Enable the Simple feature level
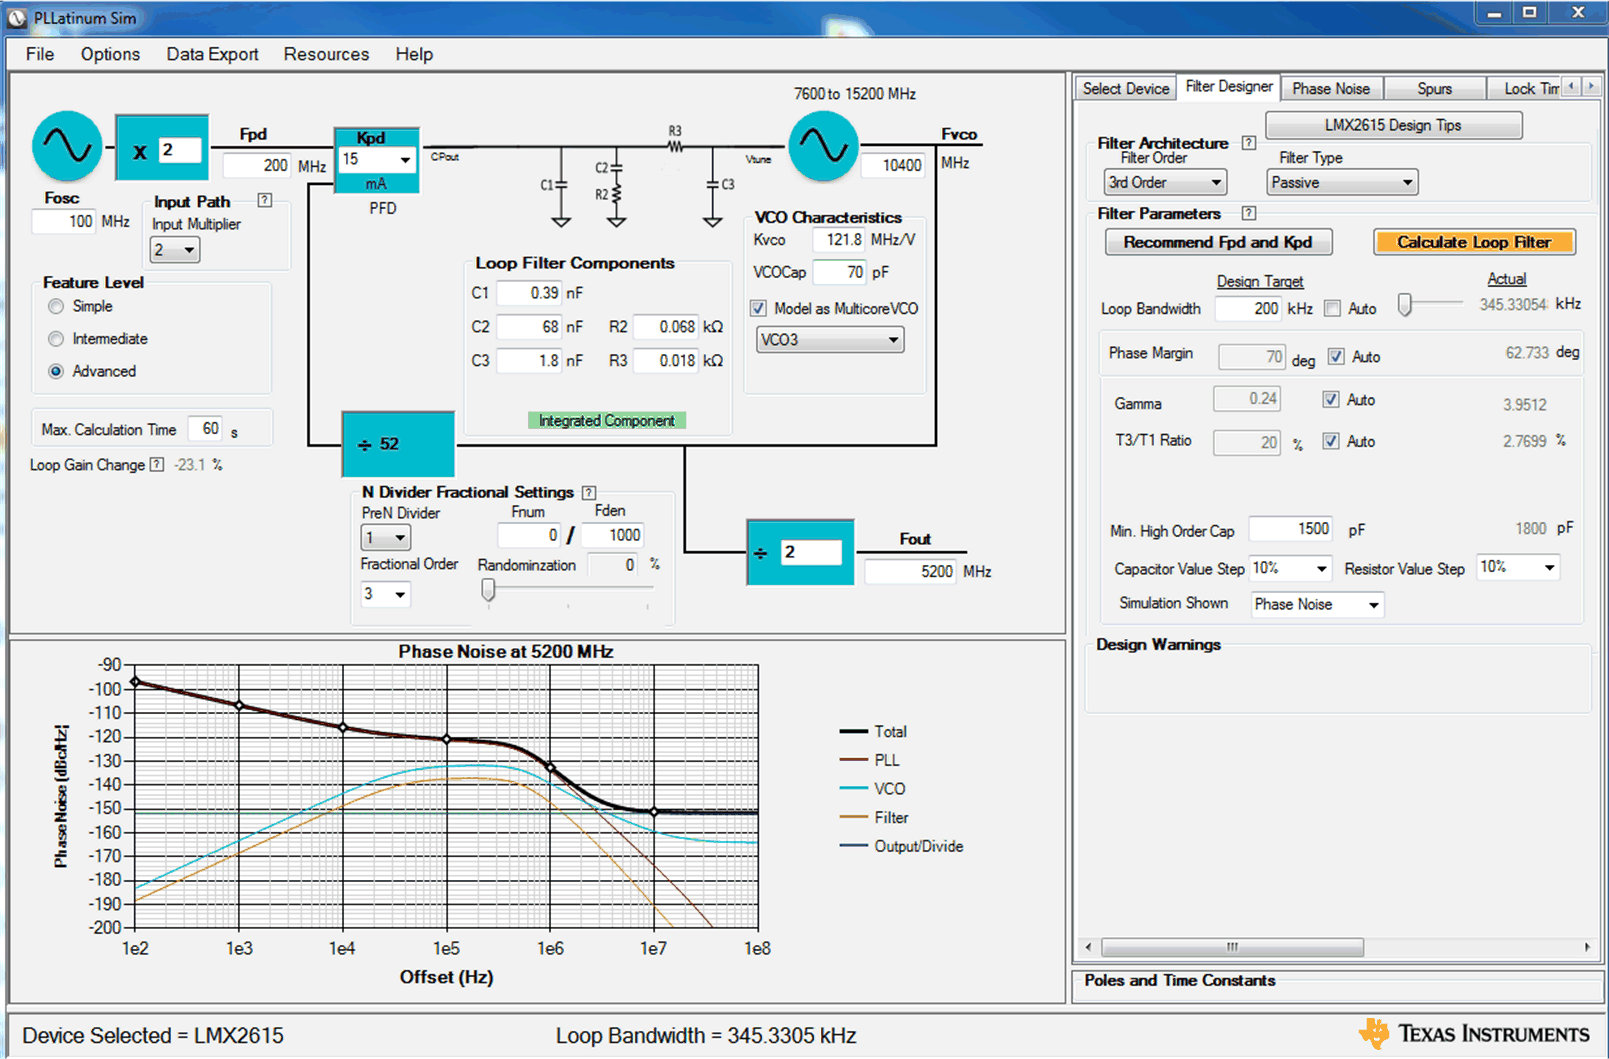 (56, 306)
